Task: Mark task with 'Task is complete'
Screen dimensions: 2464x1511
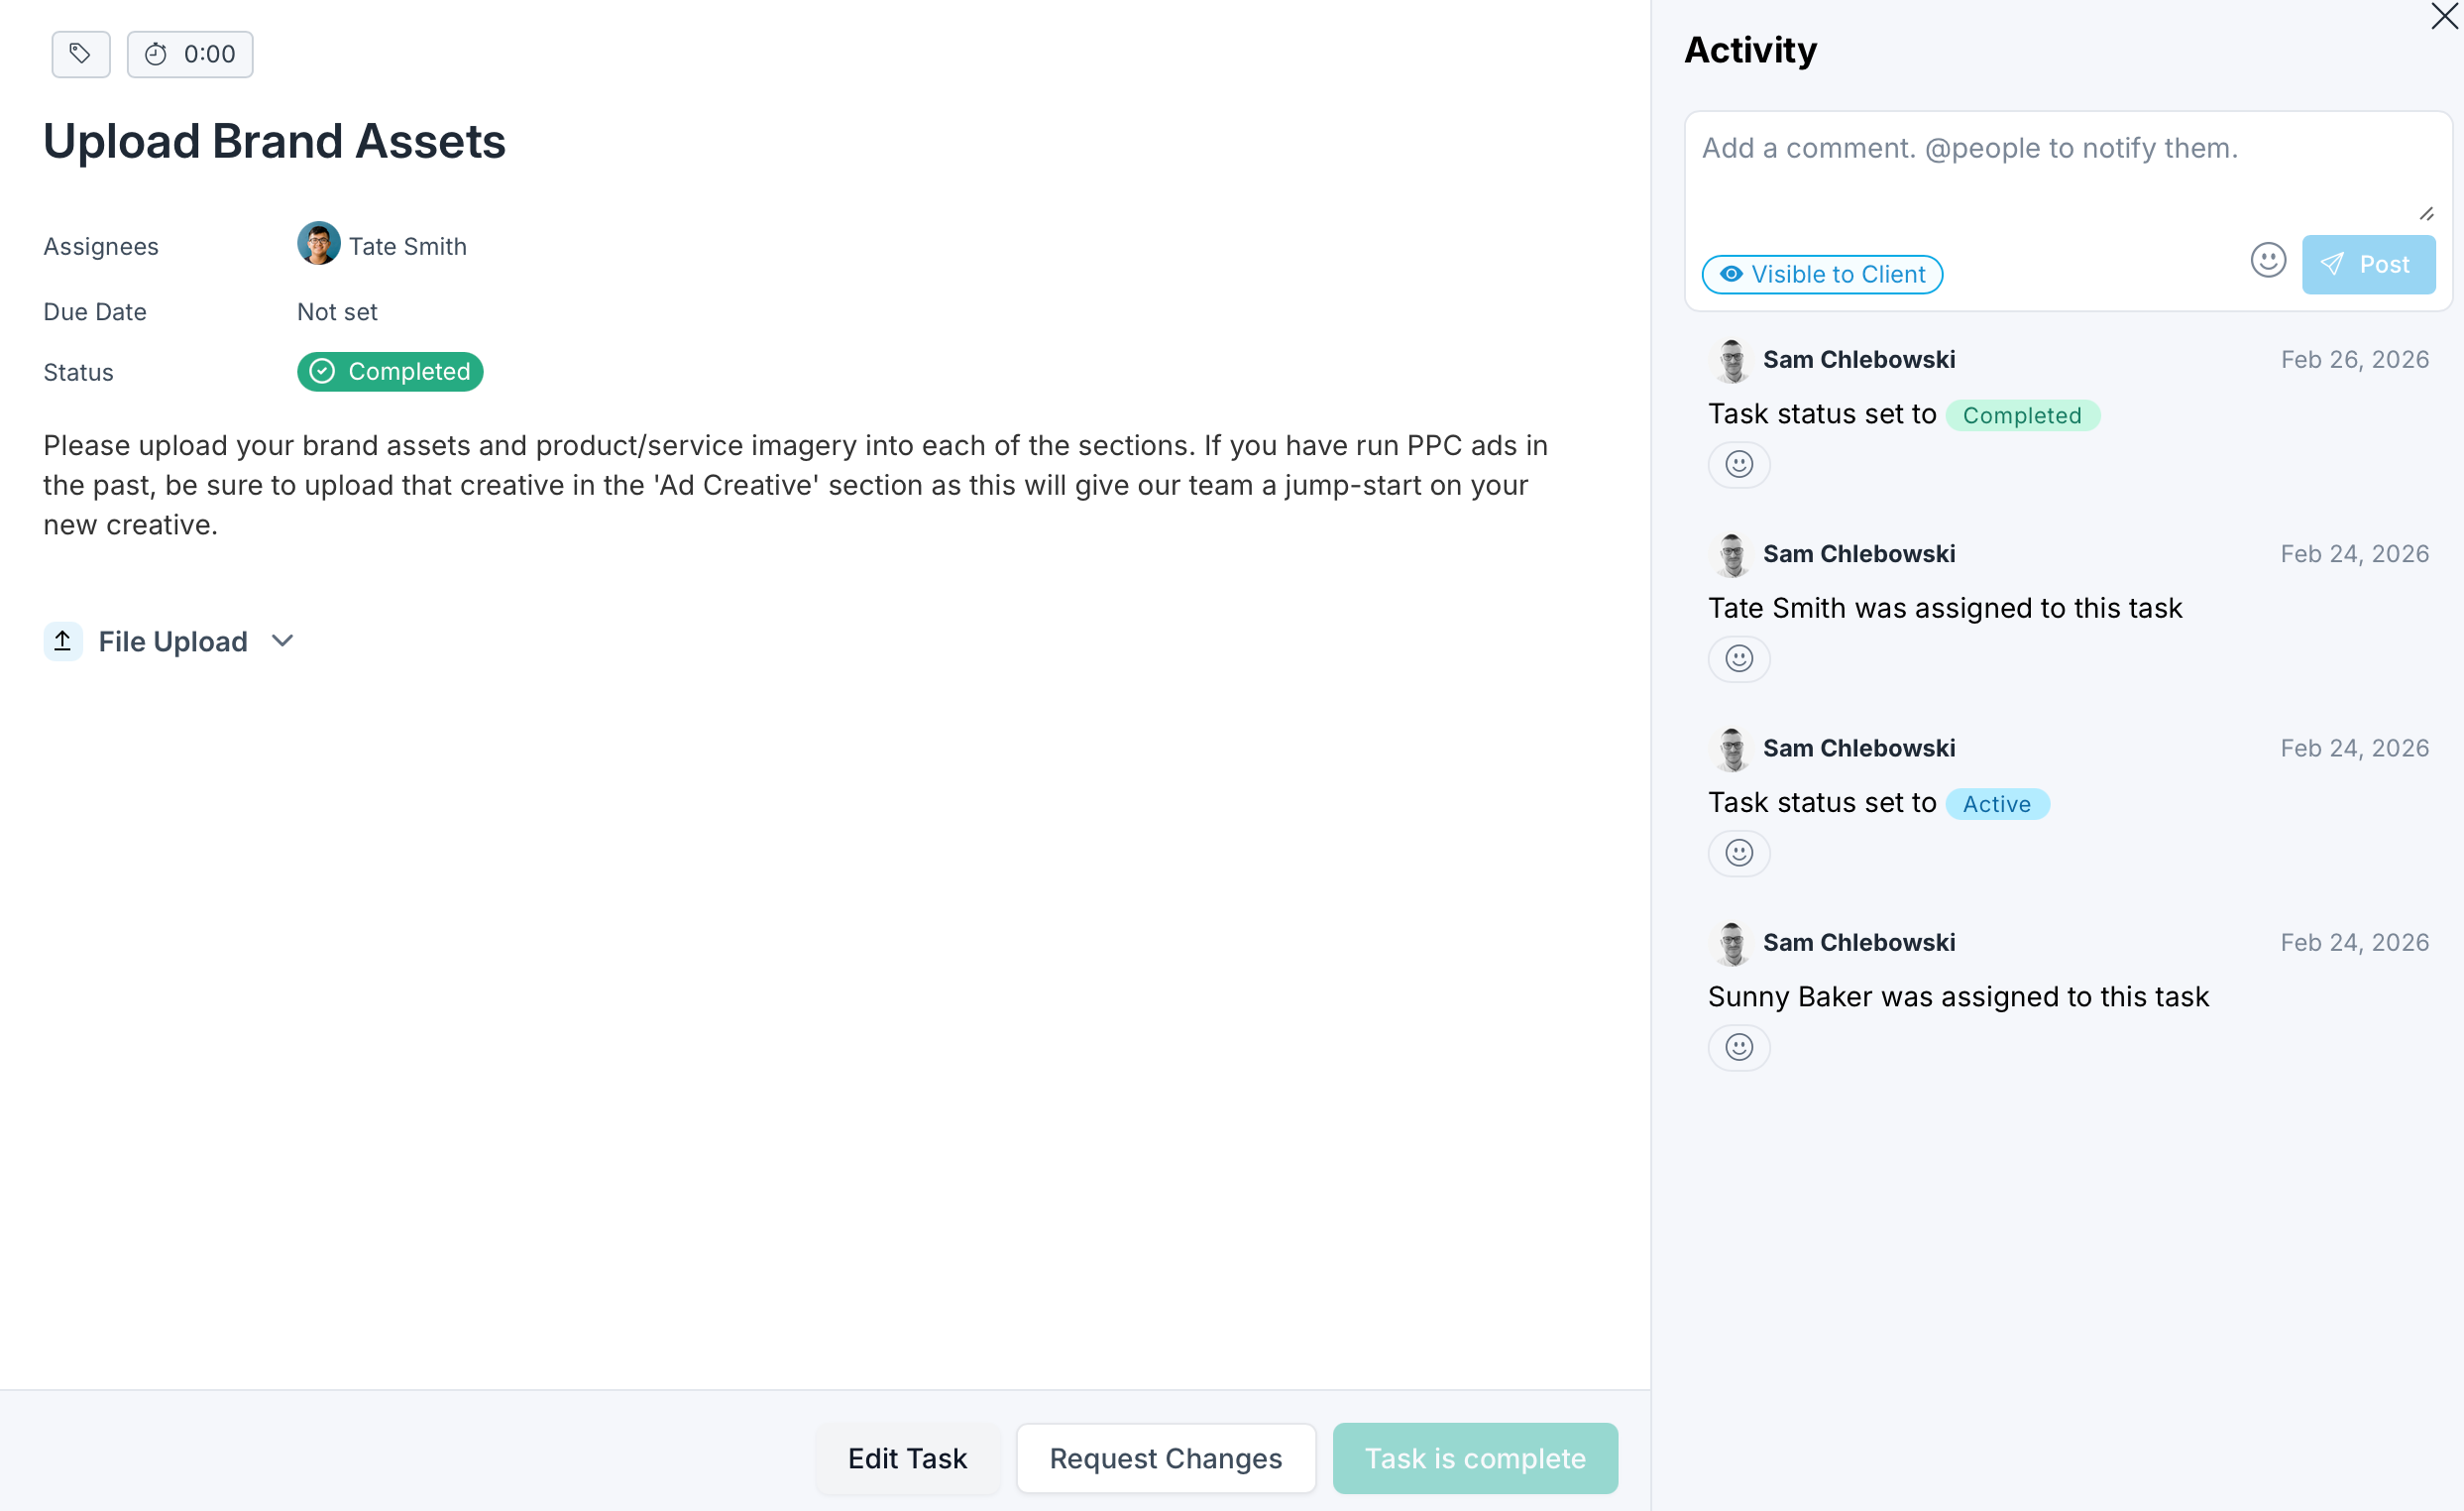Action: click(1475, 1458)
